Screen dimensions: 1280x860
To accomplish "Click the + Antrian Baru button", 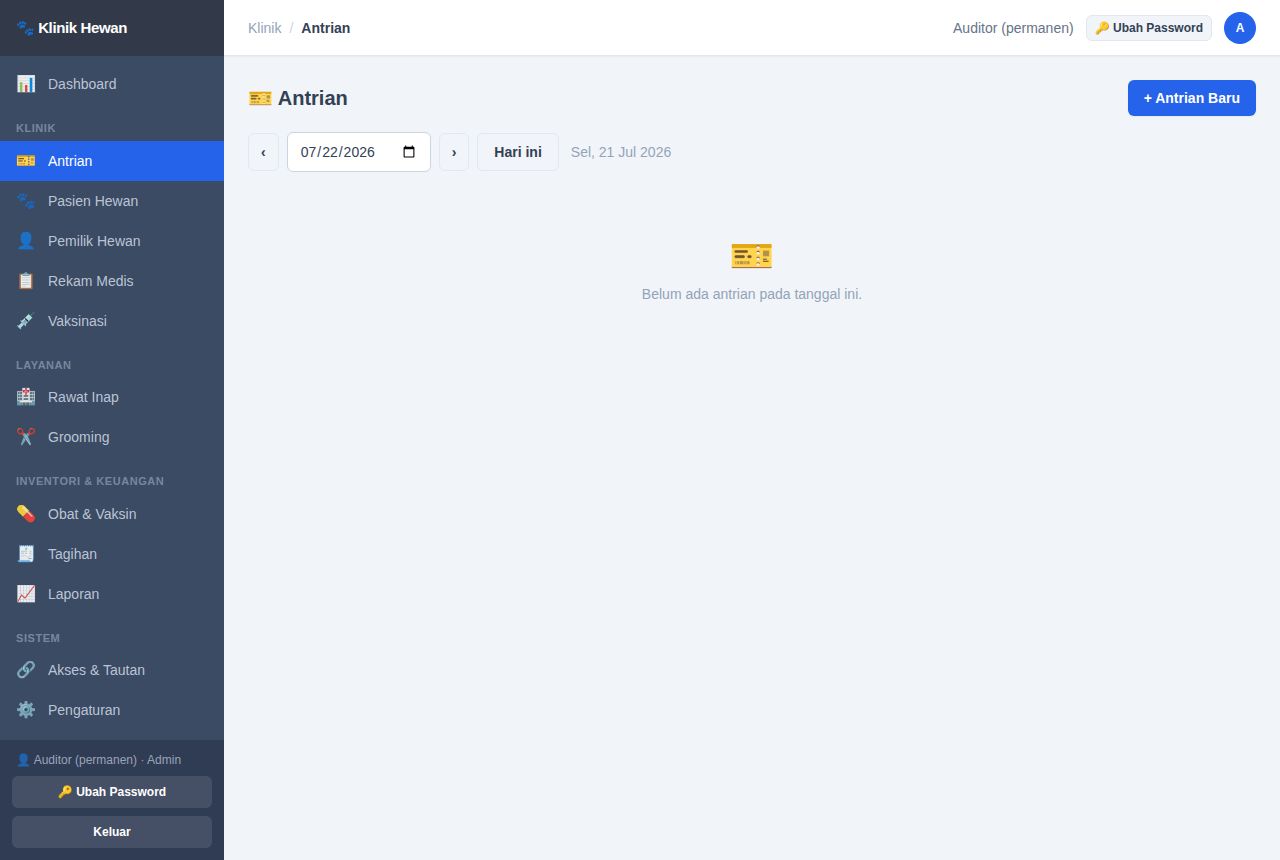I will (1192, 98).
